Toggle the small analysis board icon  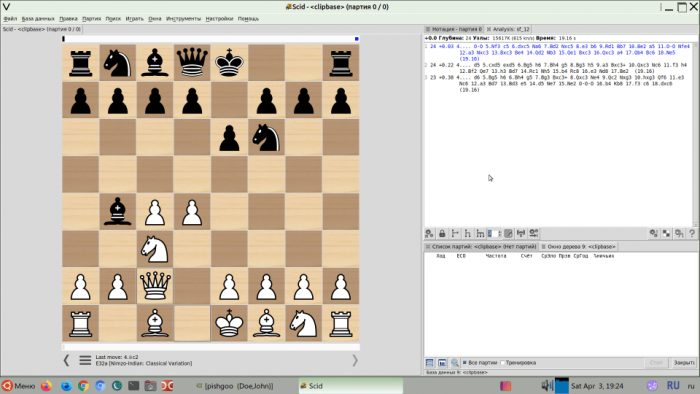coord(667,233)
